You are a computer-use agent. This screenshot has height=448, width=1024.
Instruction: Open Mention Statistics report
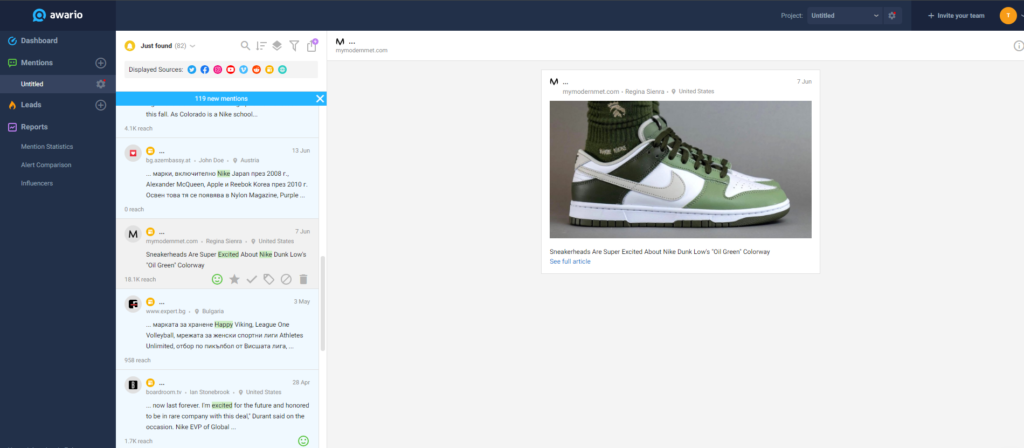coord(47,146)
